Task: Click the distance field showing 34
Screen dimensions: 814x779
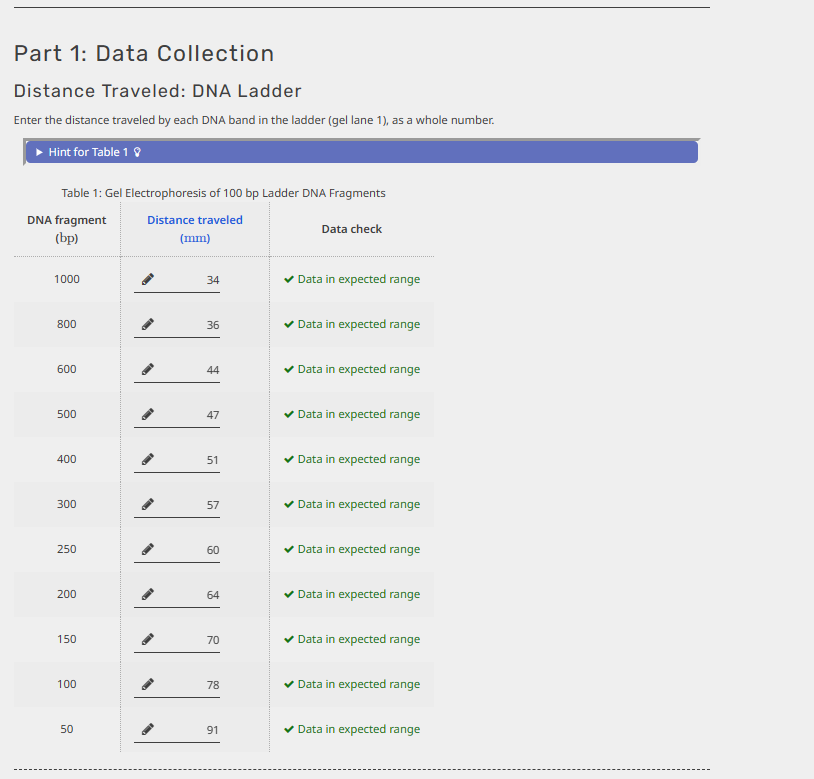Action: coord(195,280)
